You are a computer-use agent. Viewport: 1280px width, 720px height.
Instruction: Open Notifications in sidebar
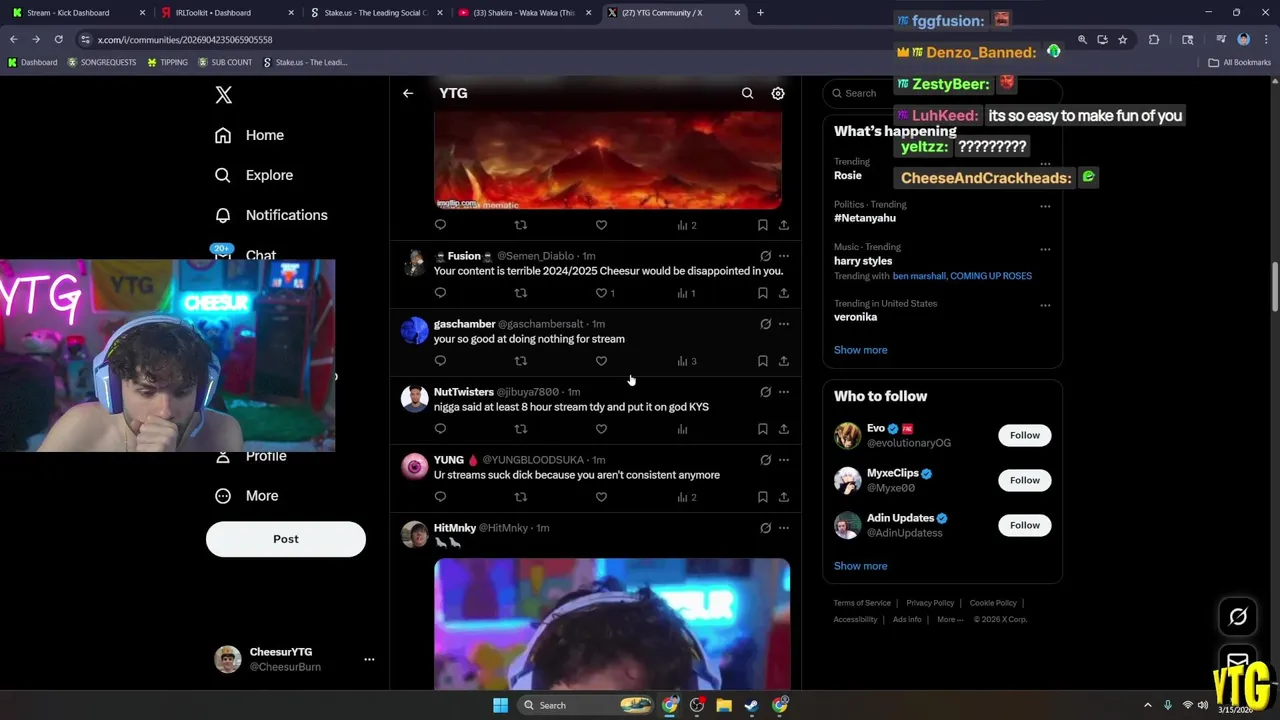[x=271, y=215]
